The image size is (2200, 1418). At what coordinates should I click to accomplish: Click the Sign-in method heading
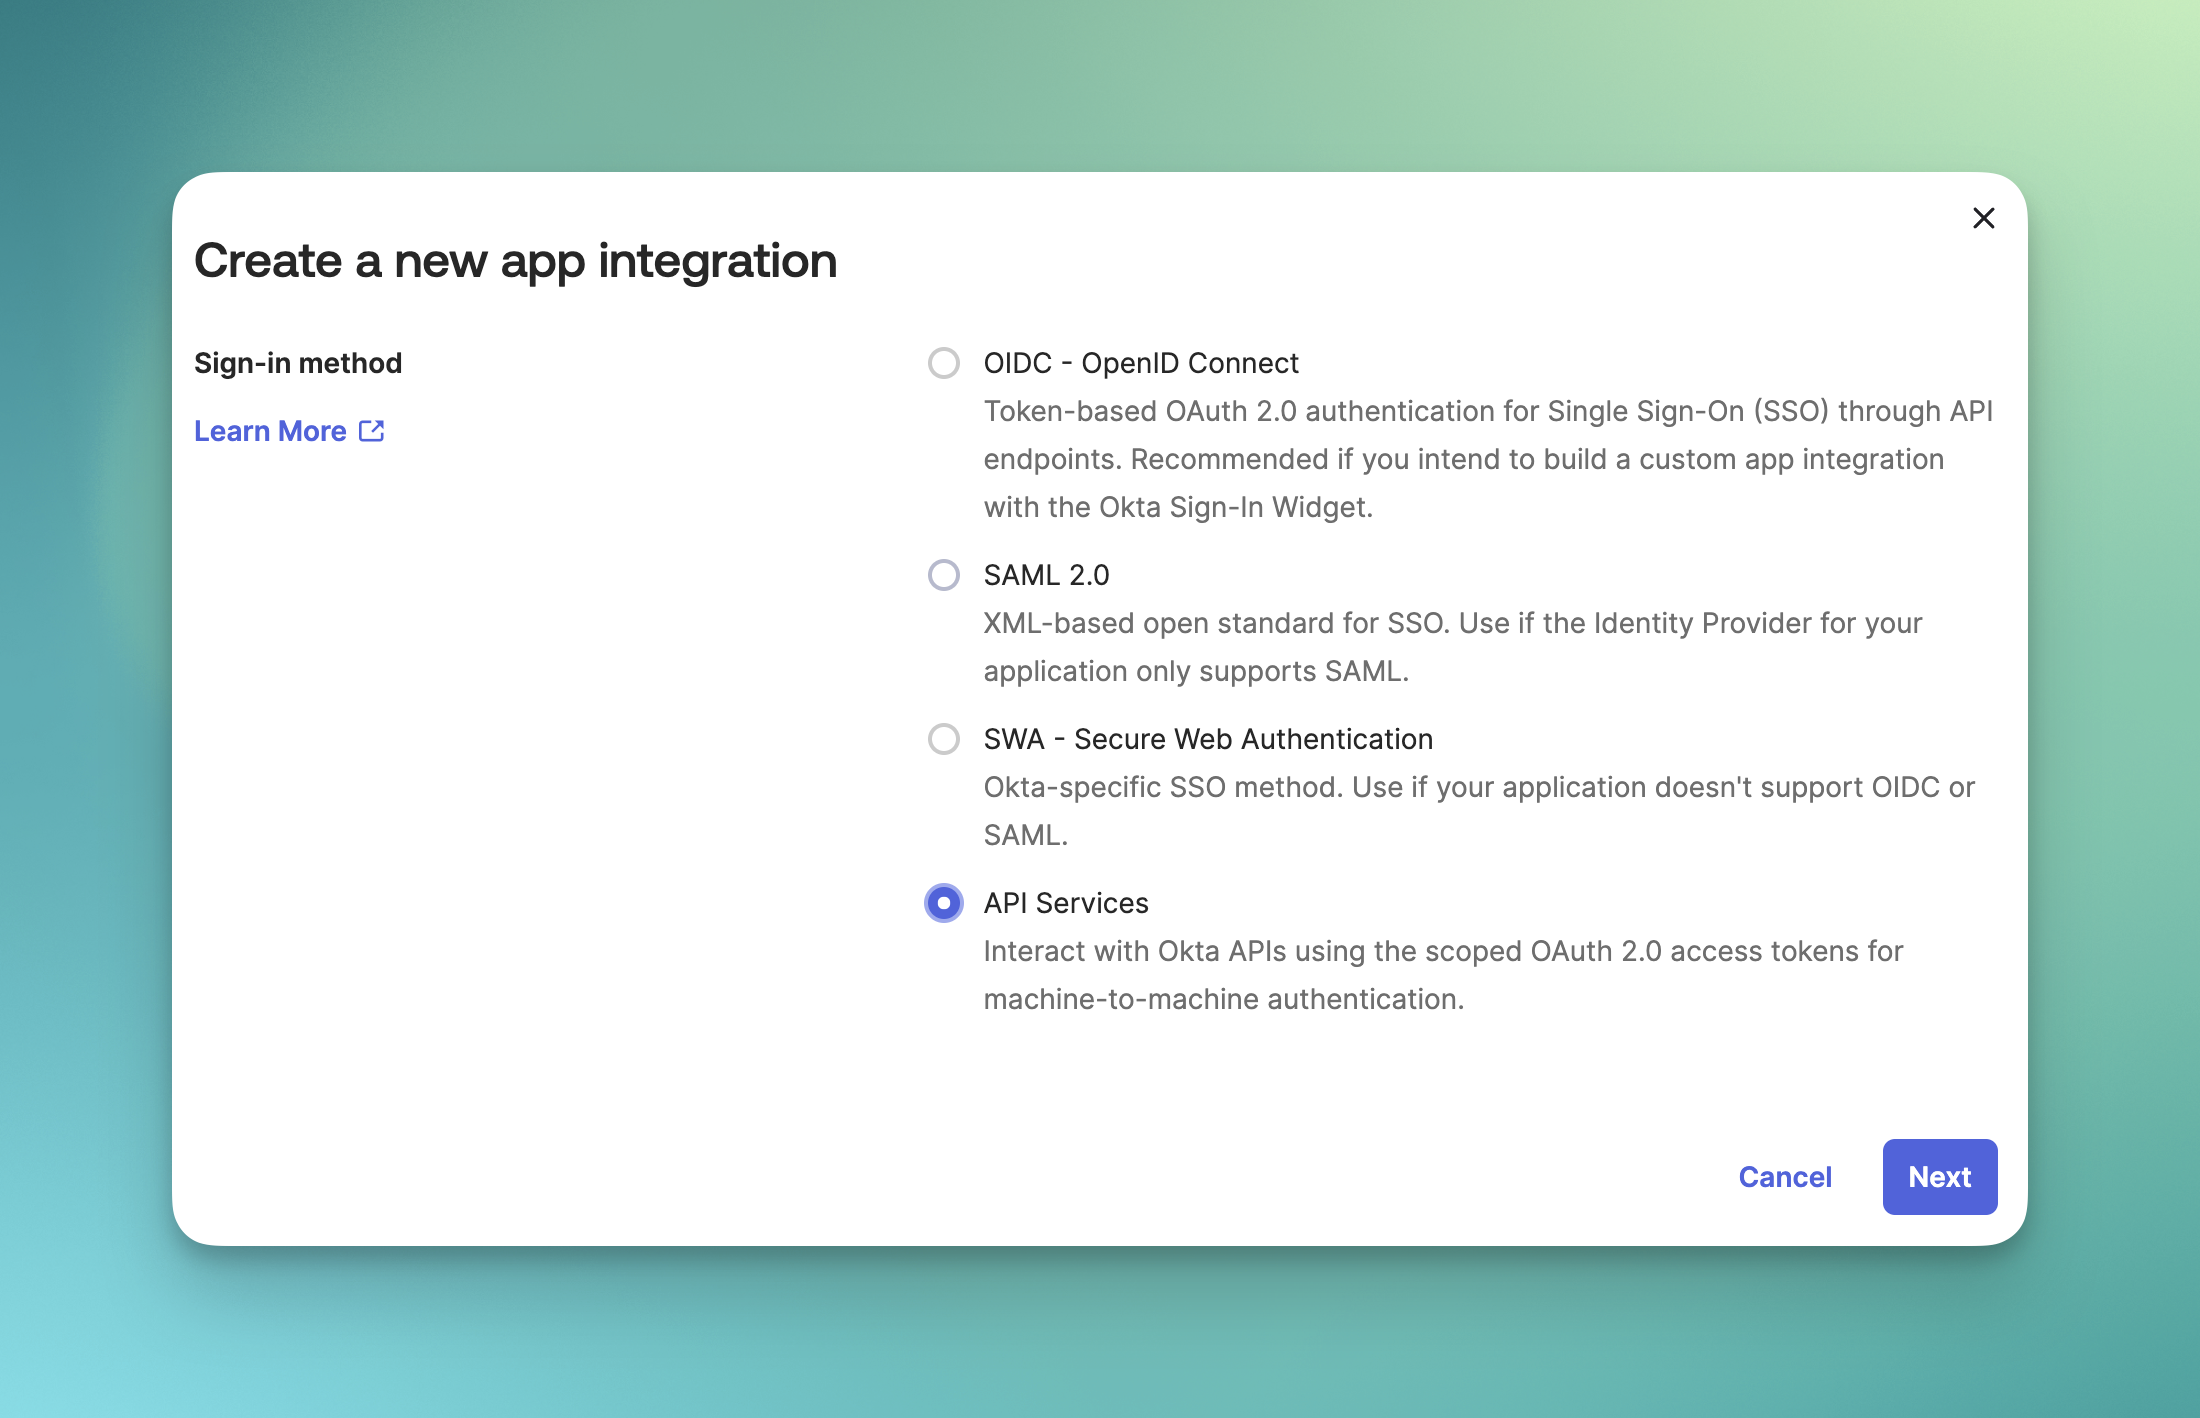298,363
